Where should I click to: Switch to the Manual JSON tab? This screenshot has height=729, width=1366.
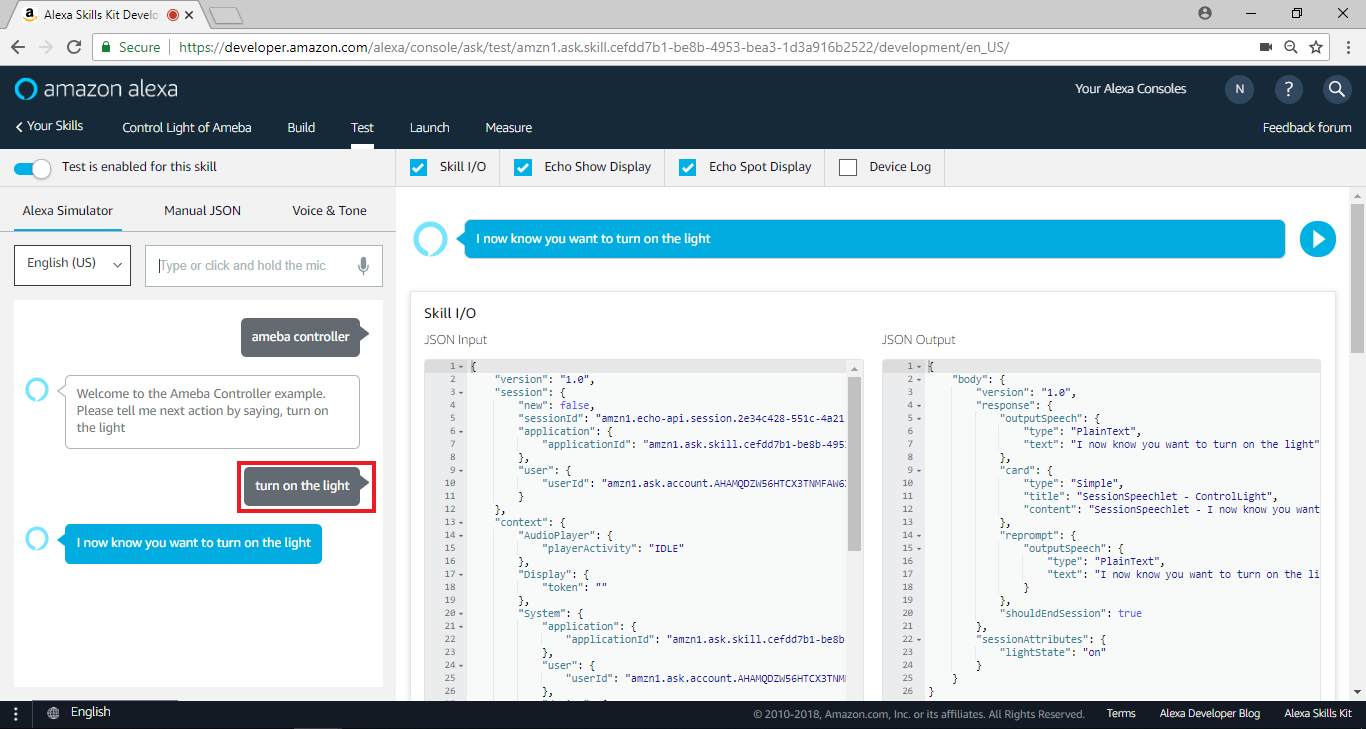tap(202, 211)
